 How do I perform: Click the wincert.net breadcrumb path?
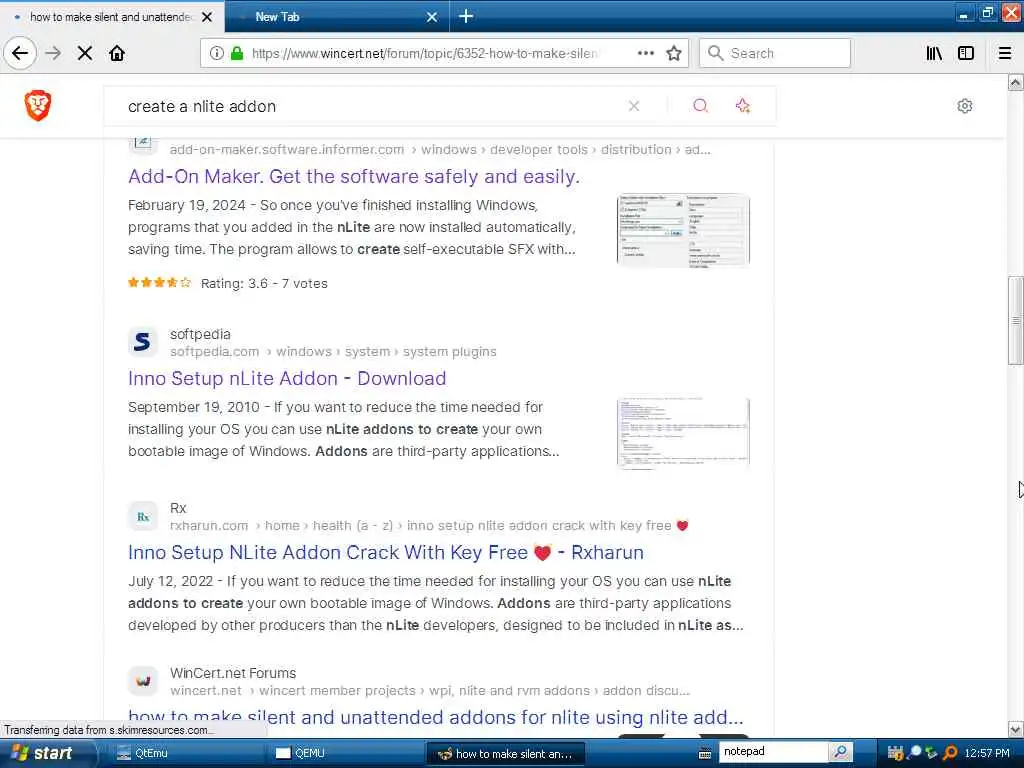430,690
